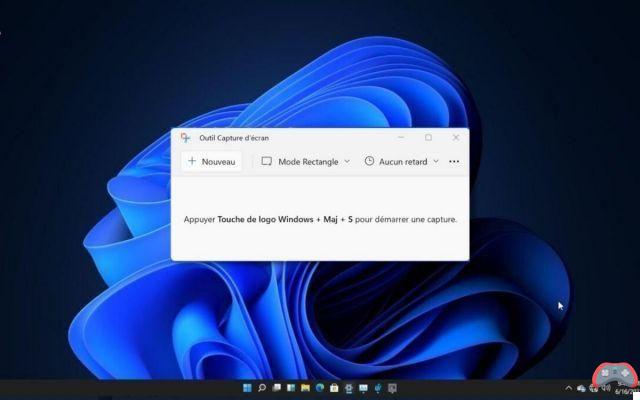Open taskbar Search magnifier

[x=262, y=388]
